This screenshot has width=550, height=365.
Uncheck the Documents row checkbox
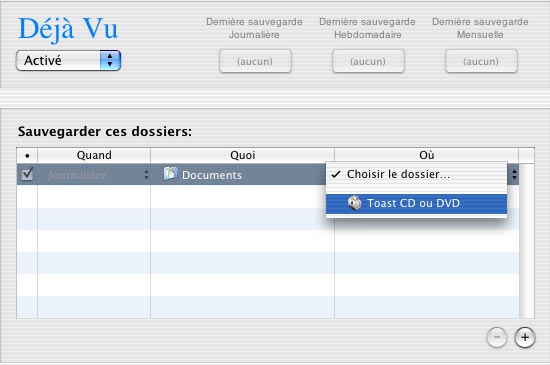pyautogui.click(x=27, y=174)
